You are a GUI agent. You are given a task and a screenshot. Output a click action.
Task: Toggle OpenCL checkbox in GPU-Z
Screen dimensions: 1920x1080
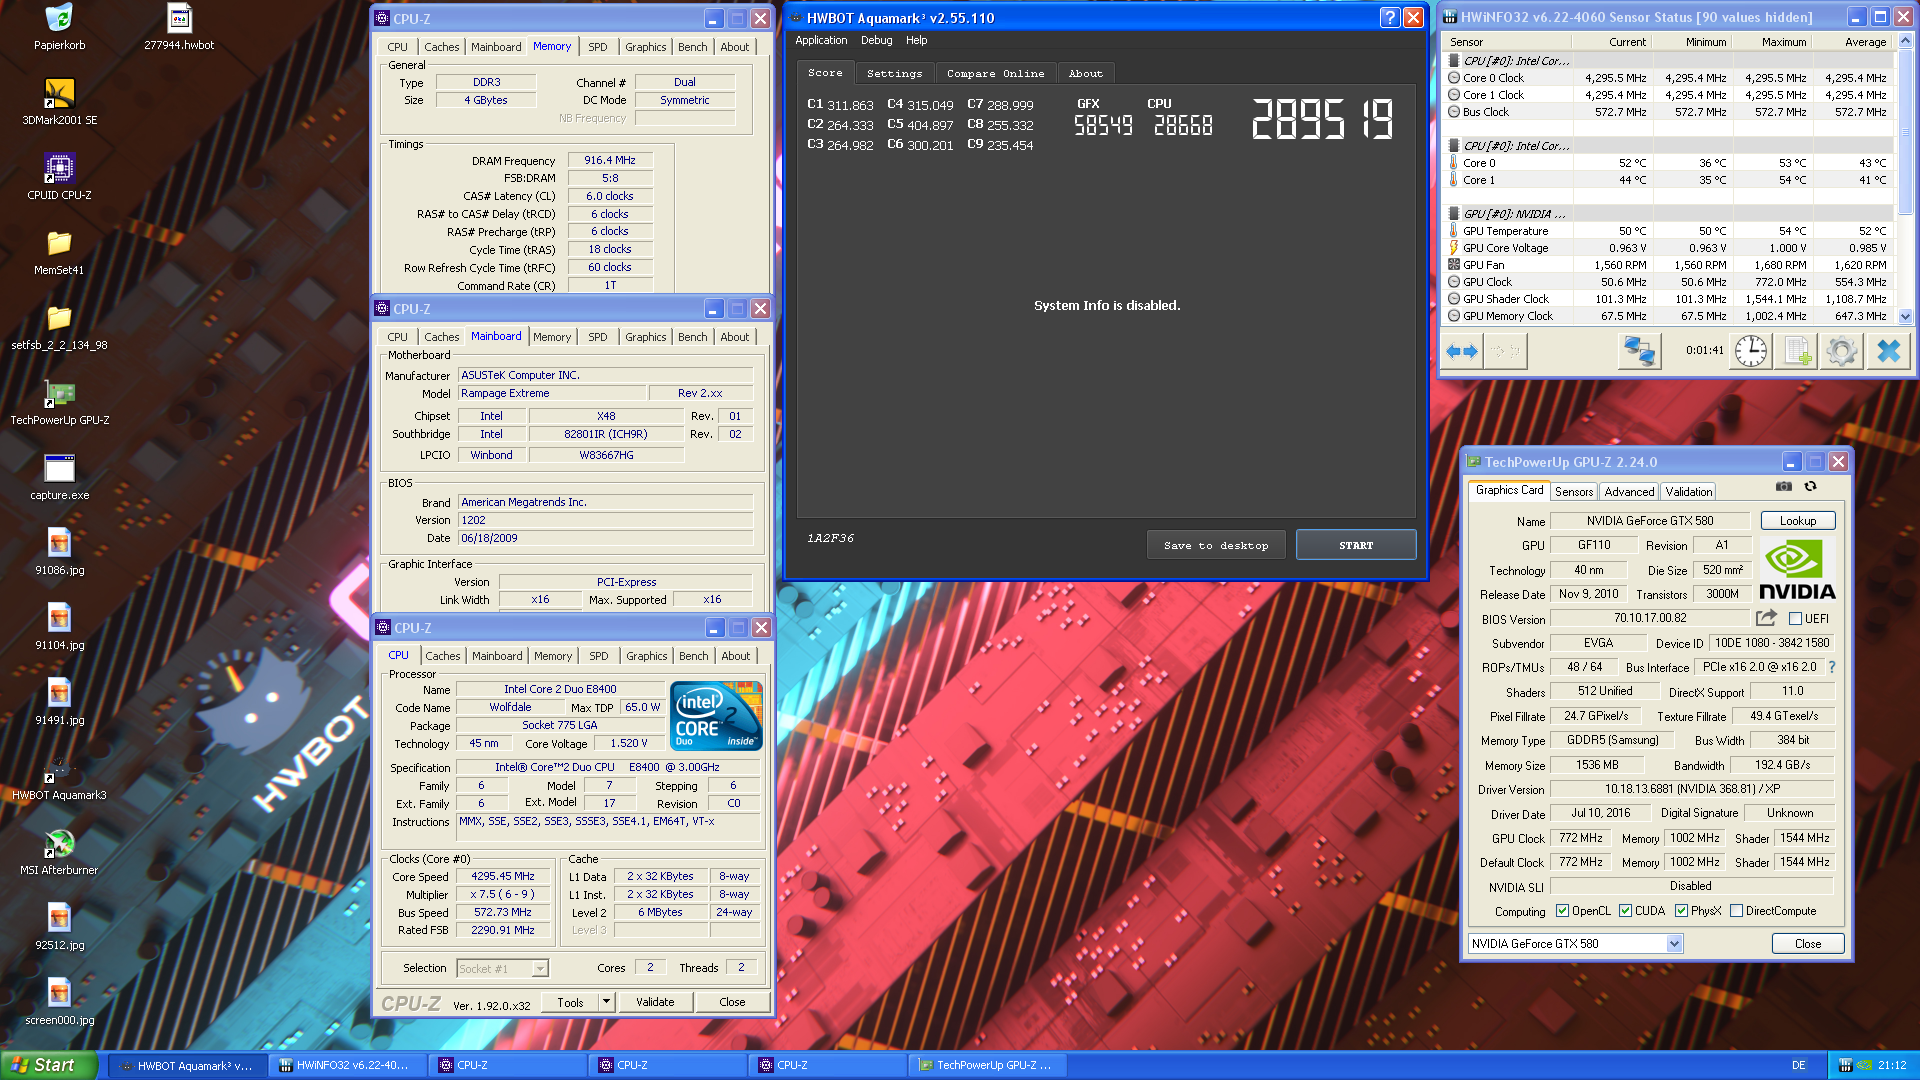pyautogui.click(x=1562, y=911)
